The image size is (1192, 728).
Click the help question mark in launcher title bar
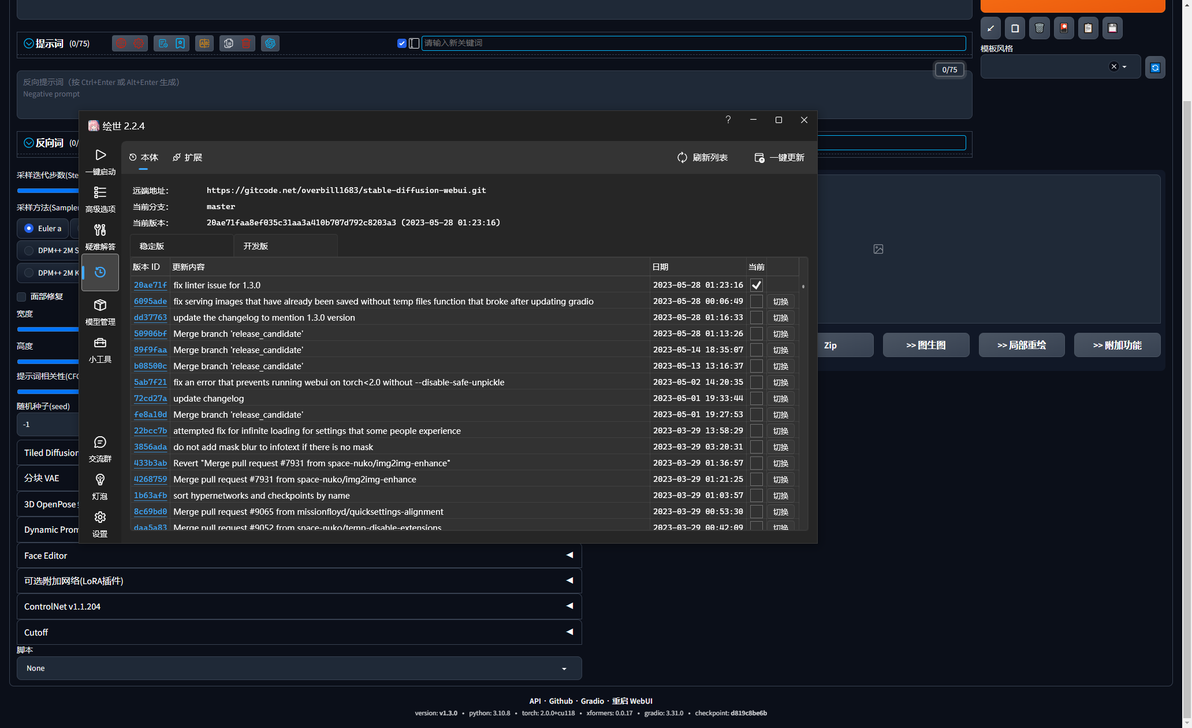point(728,119)
